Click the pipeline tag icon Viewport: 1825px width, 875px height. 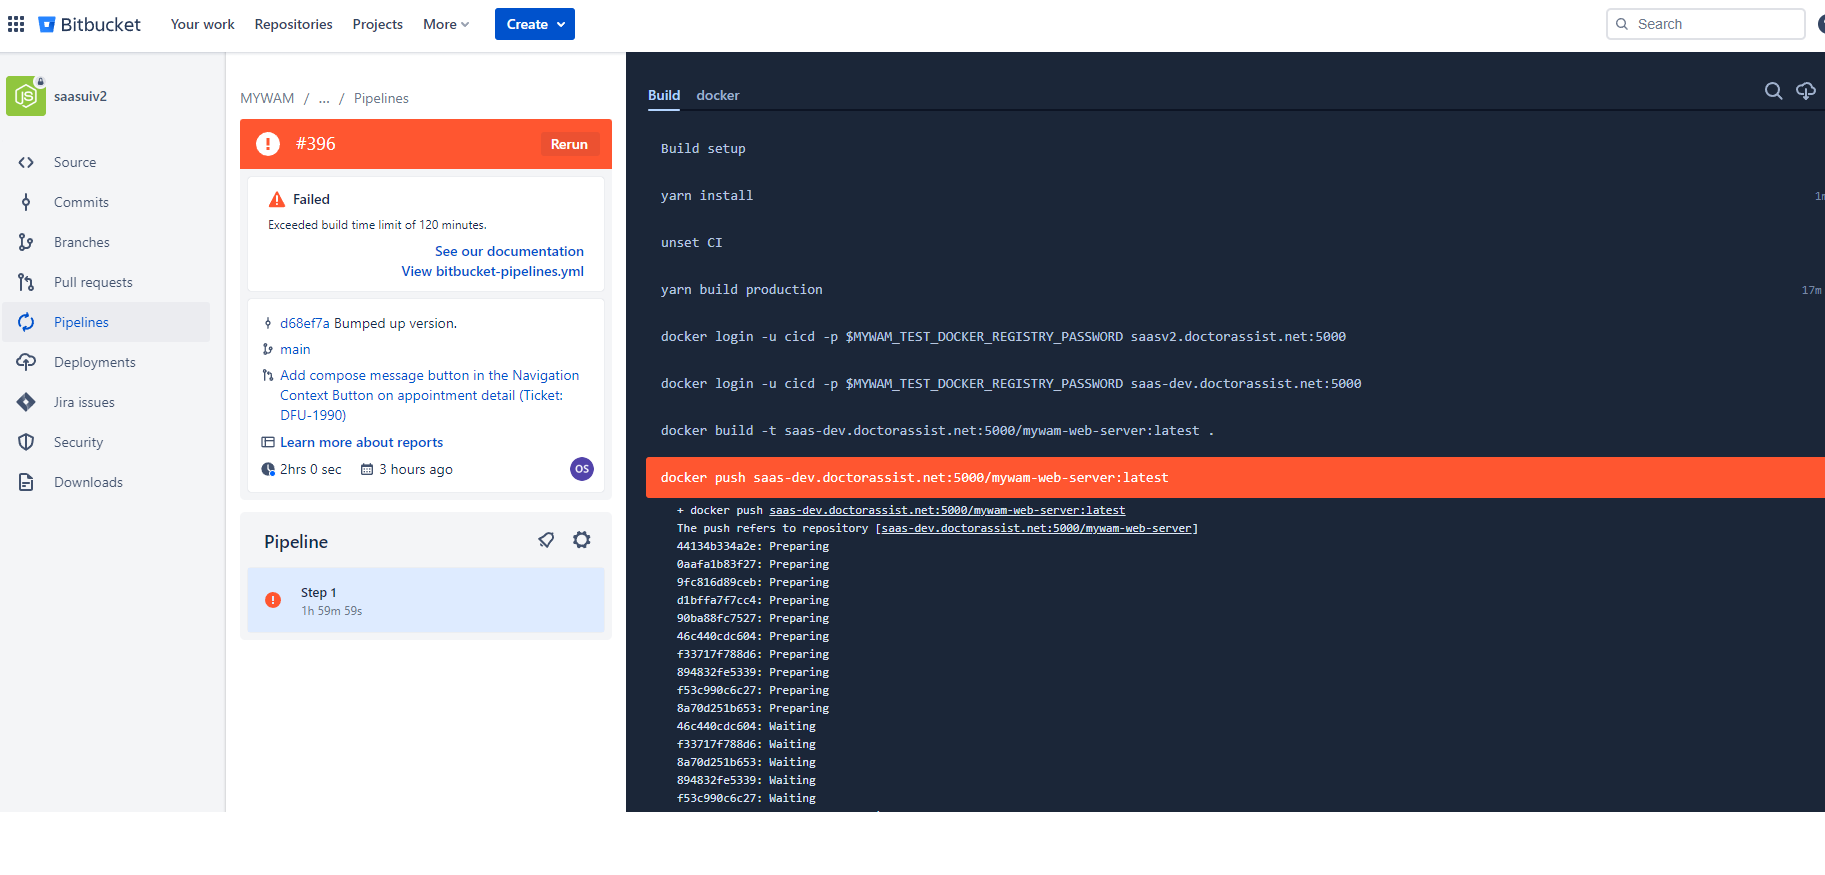click(546, 540)
